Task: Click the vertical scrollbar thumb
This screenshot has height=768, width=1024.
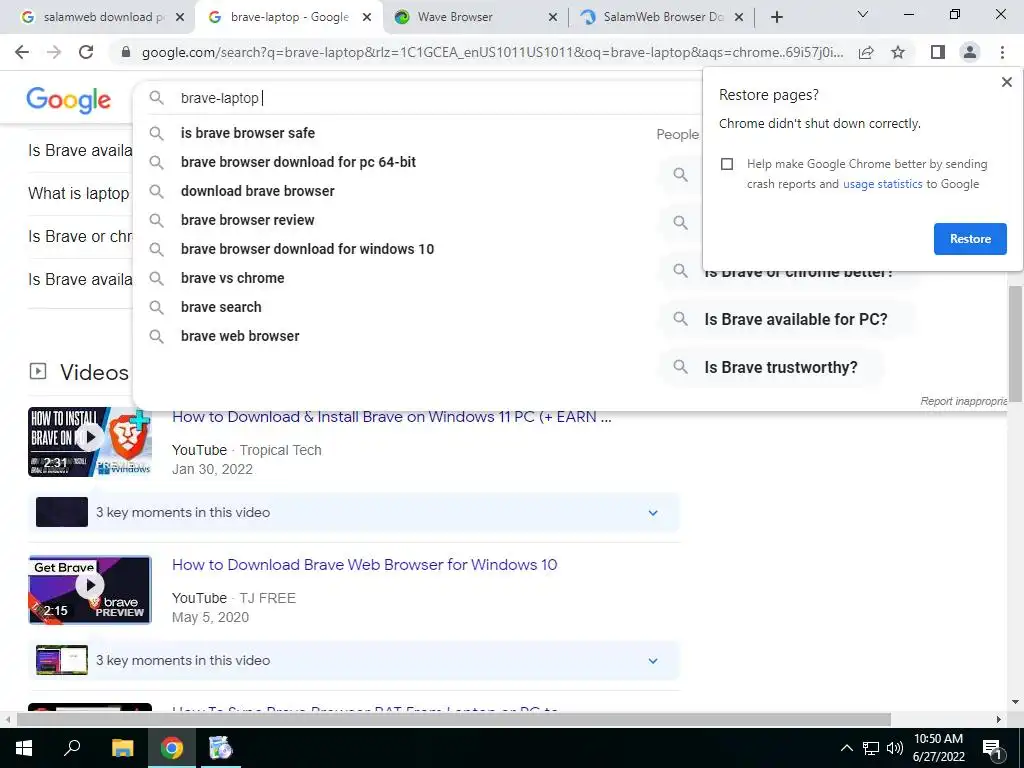Action: (x=1015, y=343)
